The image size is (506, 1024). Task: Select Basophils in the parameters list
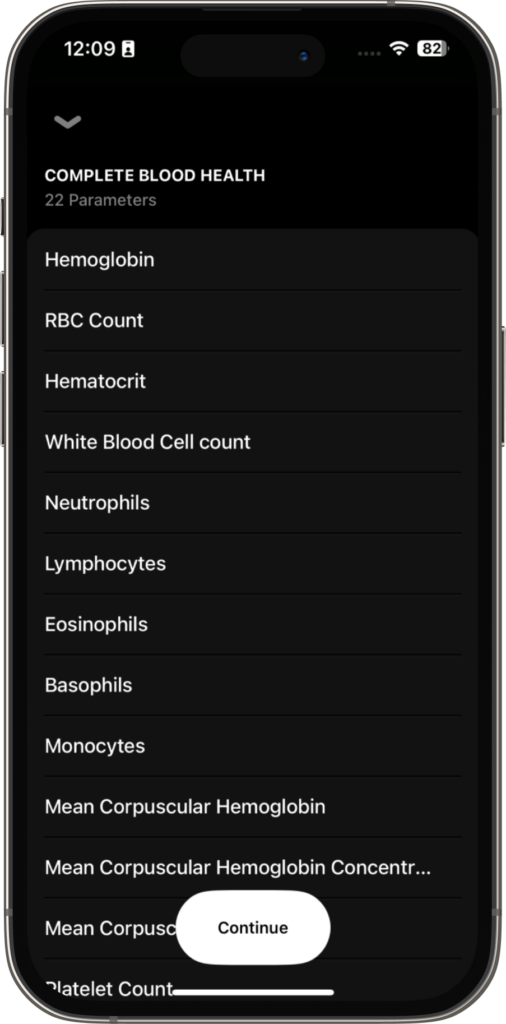pos(253,685)
